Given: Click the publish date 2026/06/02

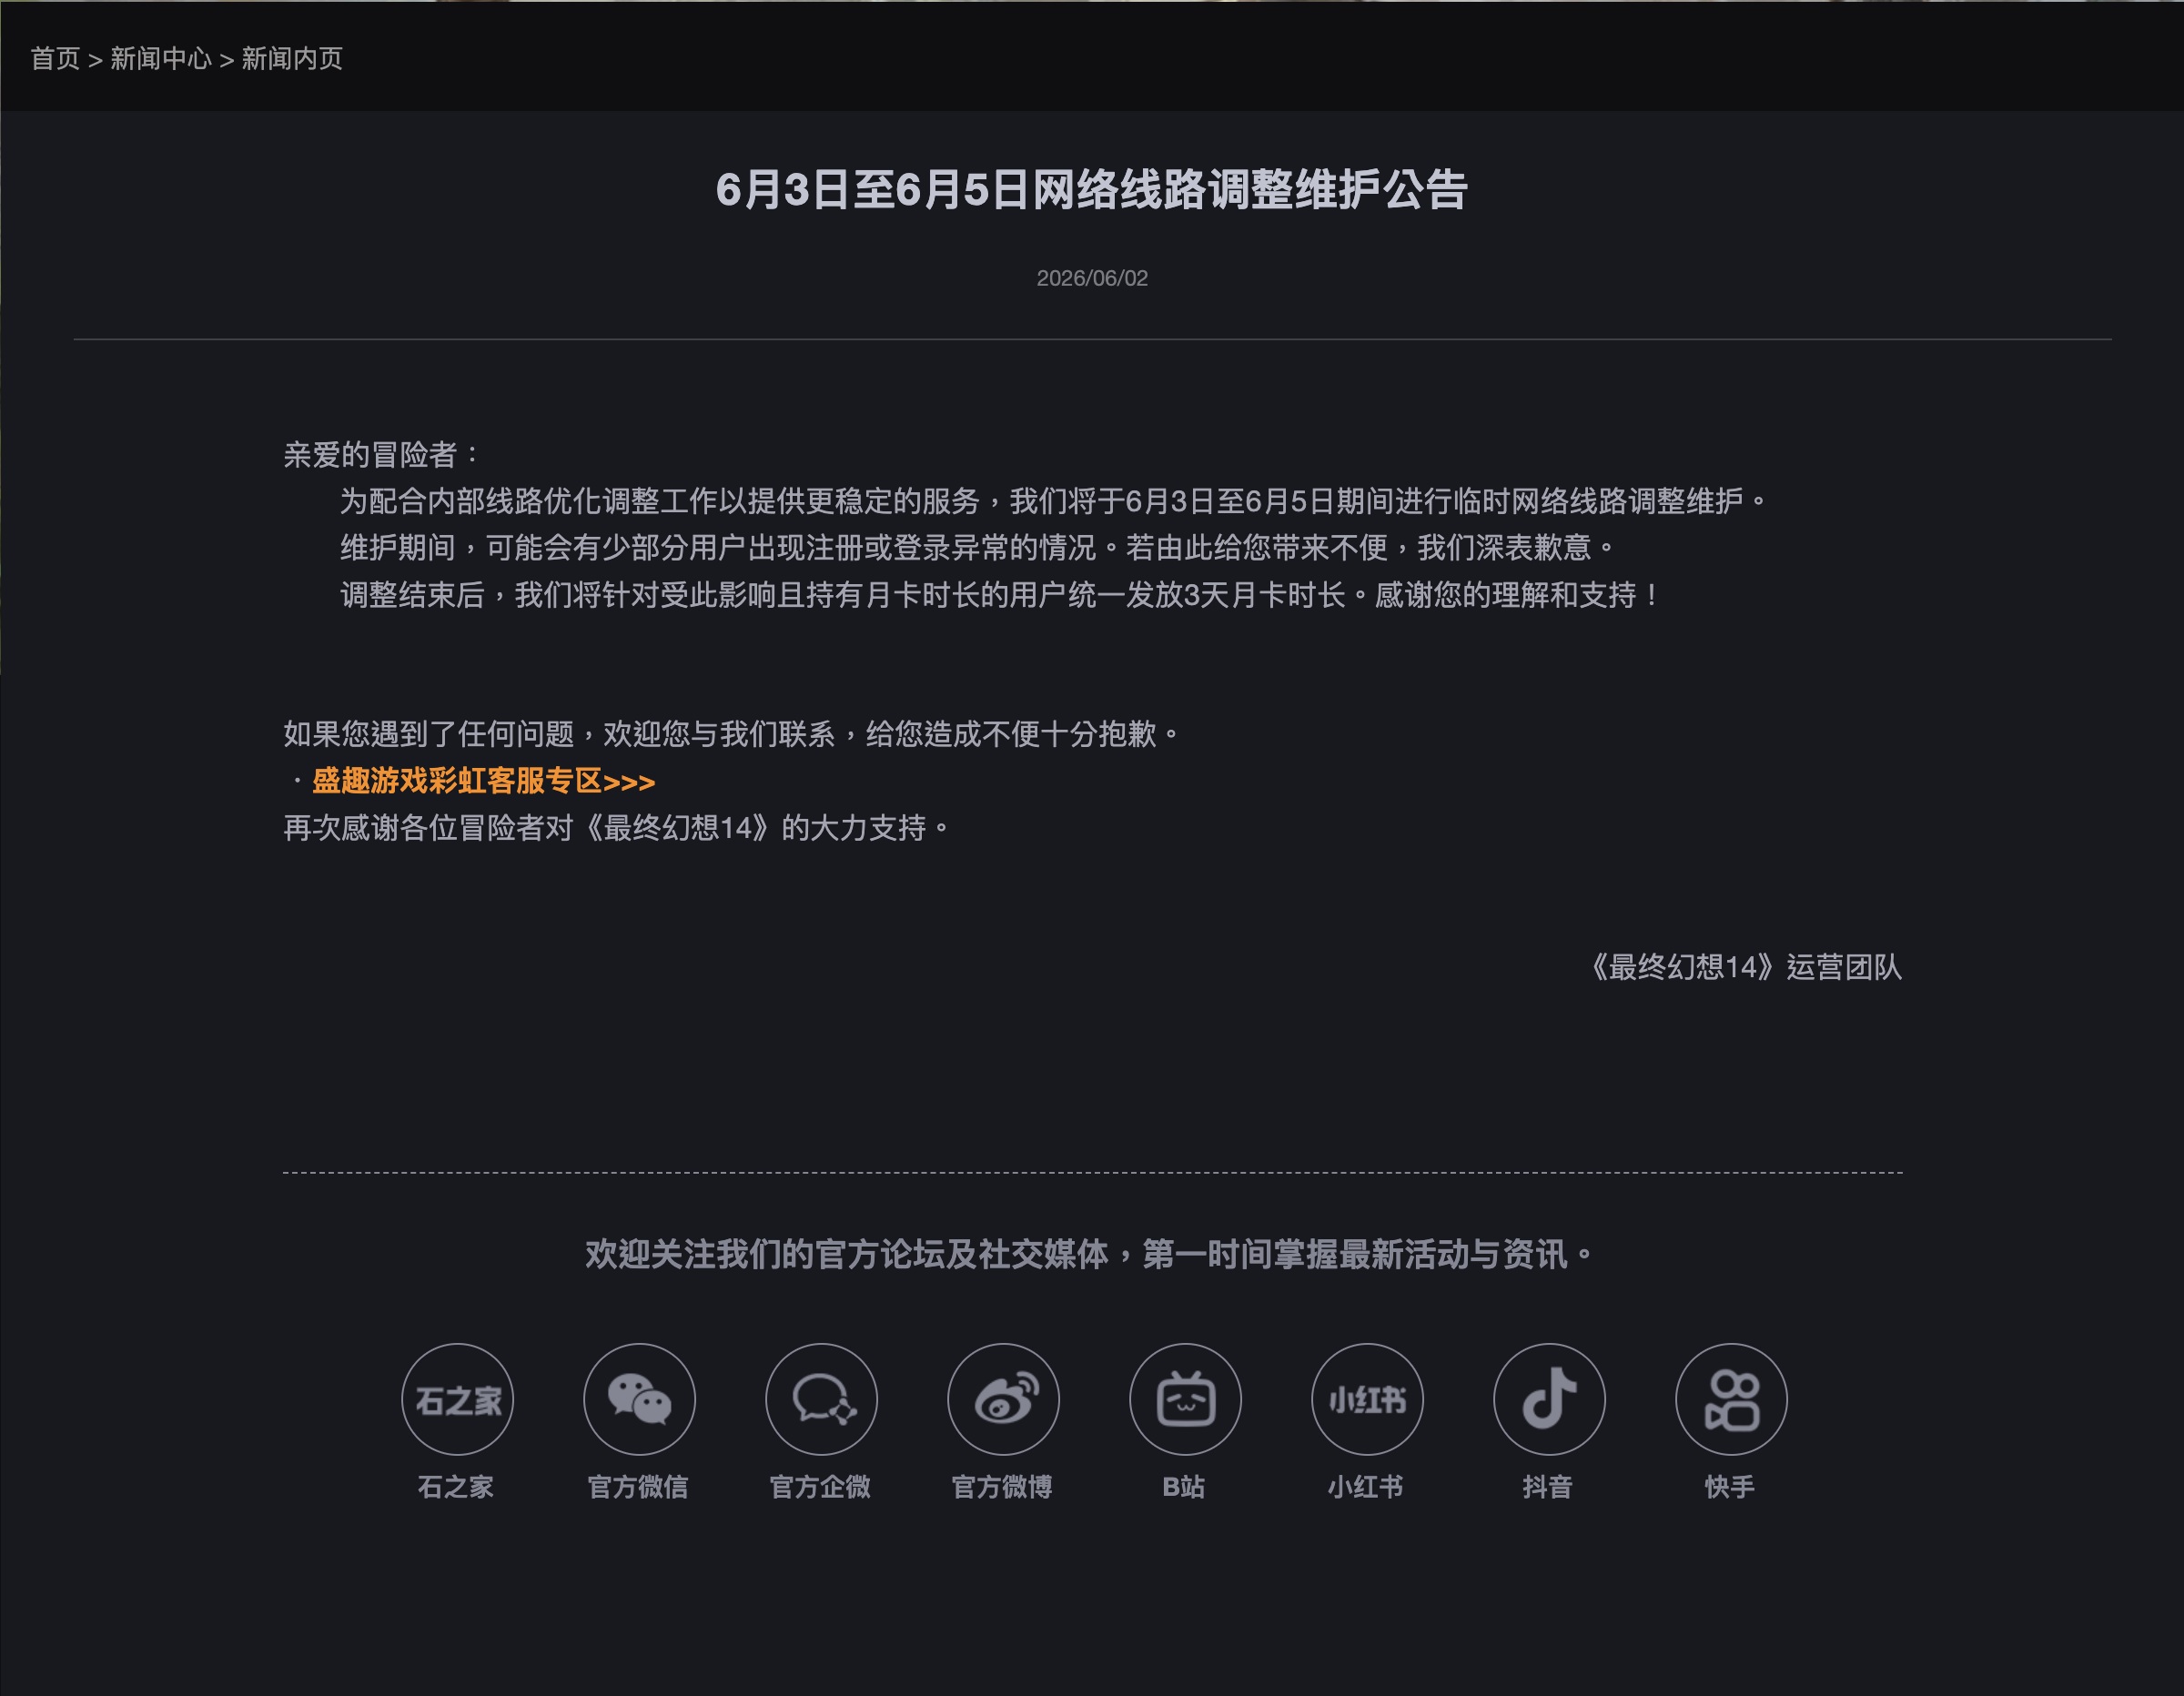Looking at the screenshot, I should pos(1092,278).
